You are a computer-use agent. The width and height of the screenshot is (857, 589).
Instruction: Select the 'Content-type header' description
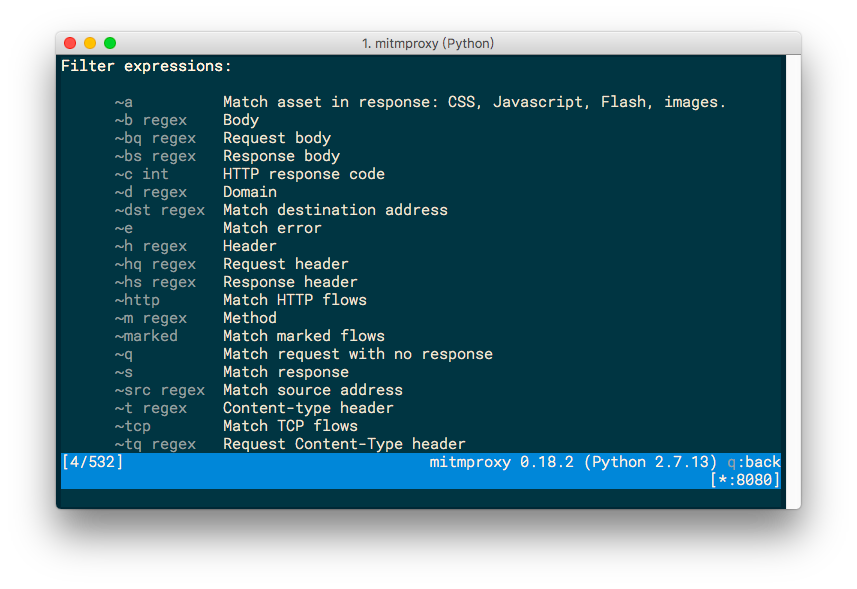(308, 409)
